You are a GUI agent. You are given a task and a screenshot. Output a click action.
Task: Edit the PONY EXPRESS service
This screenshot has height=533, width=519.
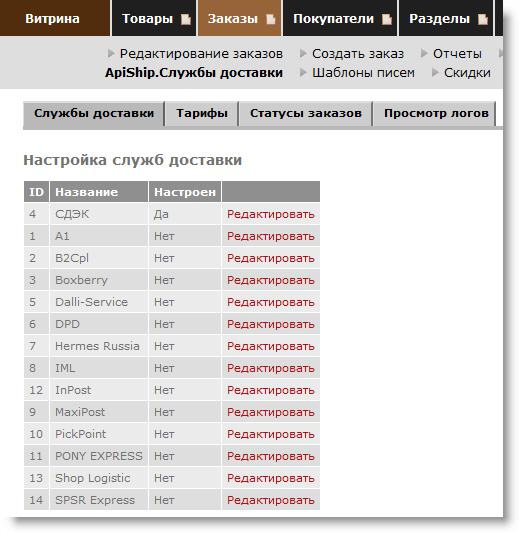[x=271, y=456]
